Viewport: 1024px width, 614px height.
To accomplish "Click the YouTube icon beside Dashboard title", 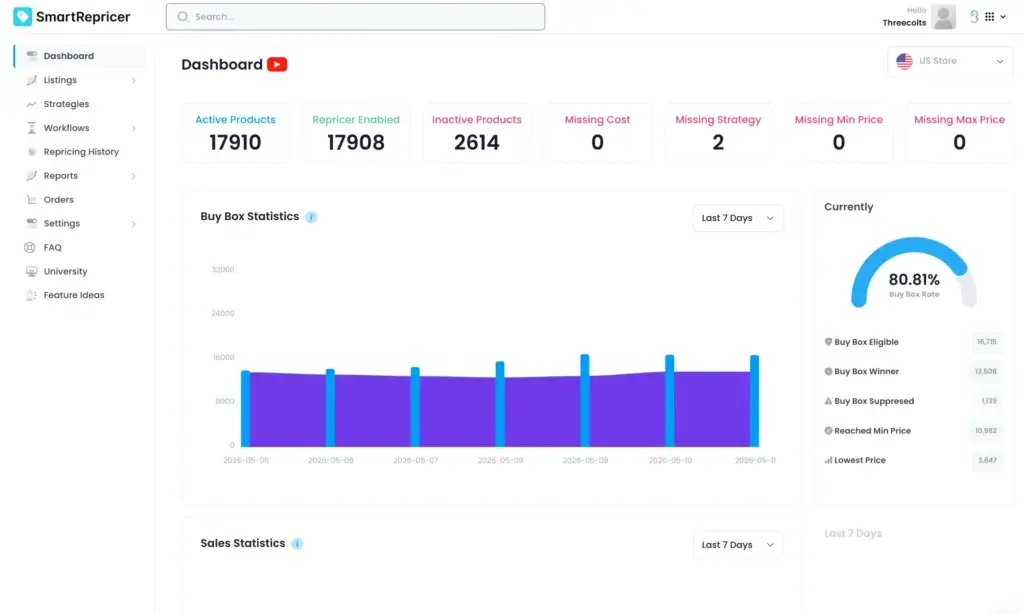I will click(x=277, y=64).
